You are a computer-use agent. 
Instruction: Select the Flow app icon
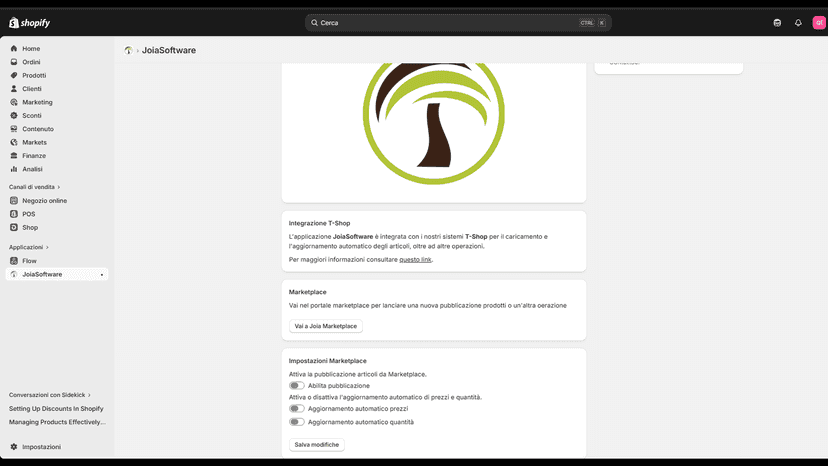[14, 260]
